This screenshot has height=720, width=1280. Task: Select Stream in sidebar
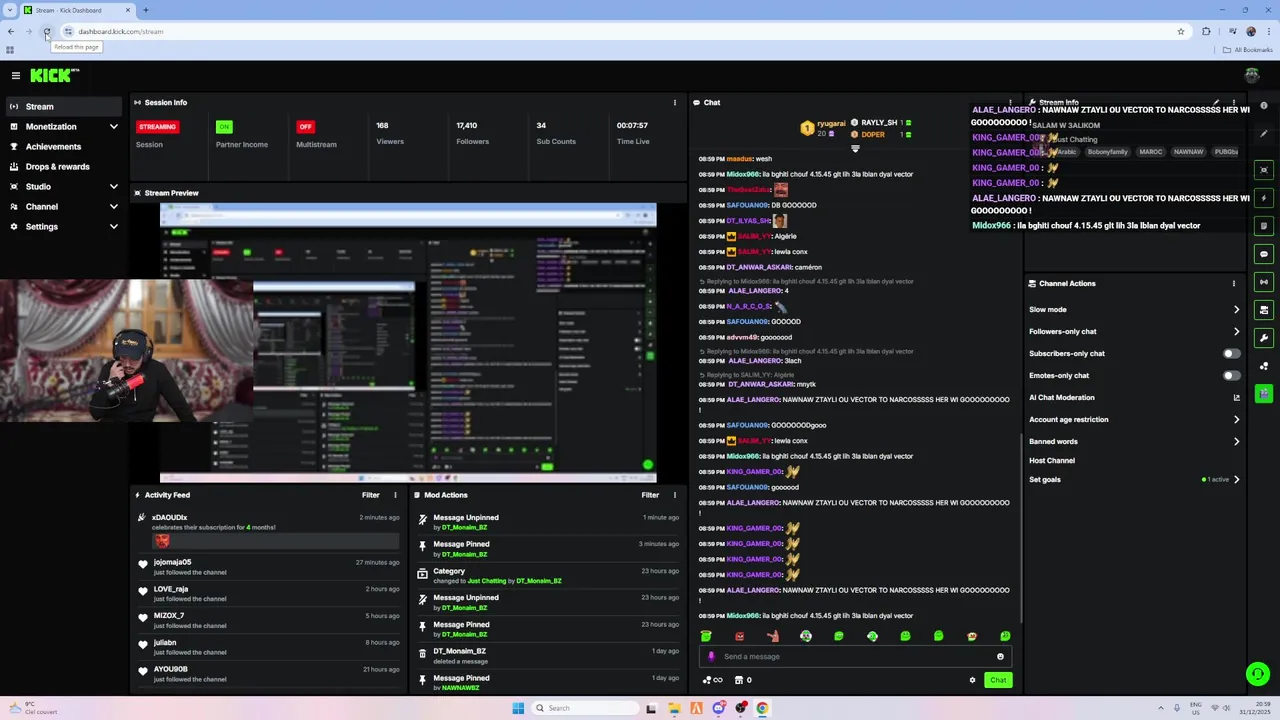(63, 107)
